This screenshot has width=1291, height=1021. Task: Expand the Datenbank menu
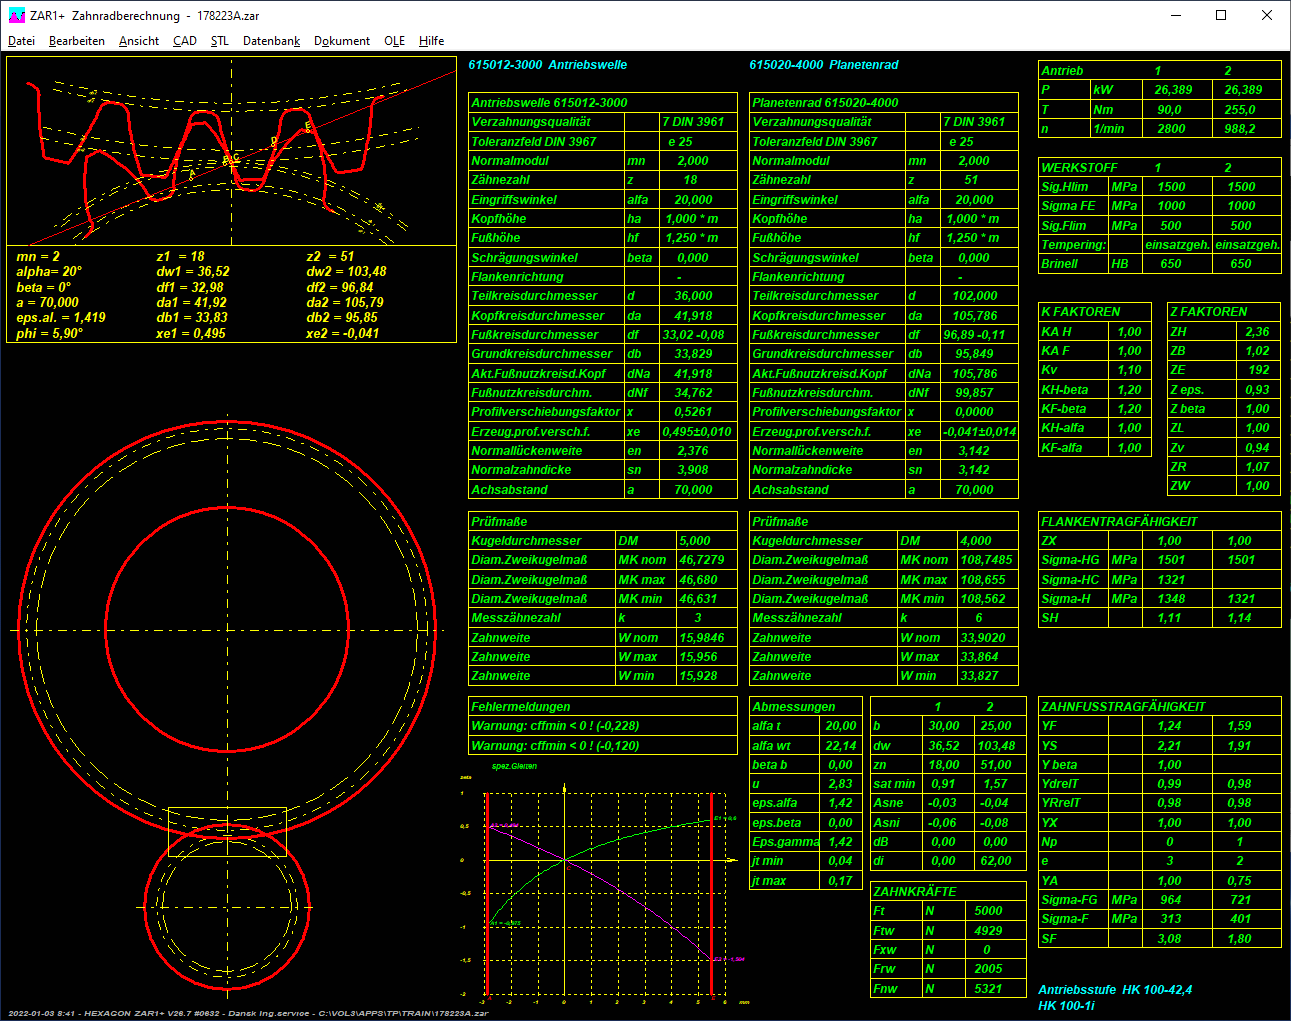[x=271, y=41]
